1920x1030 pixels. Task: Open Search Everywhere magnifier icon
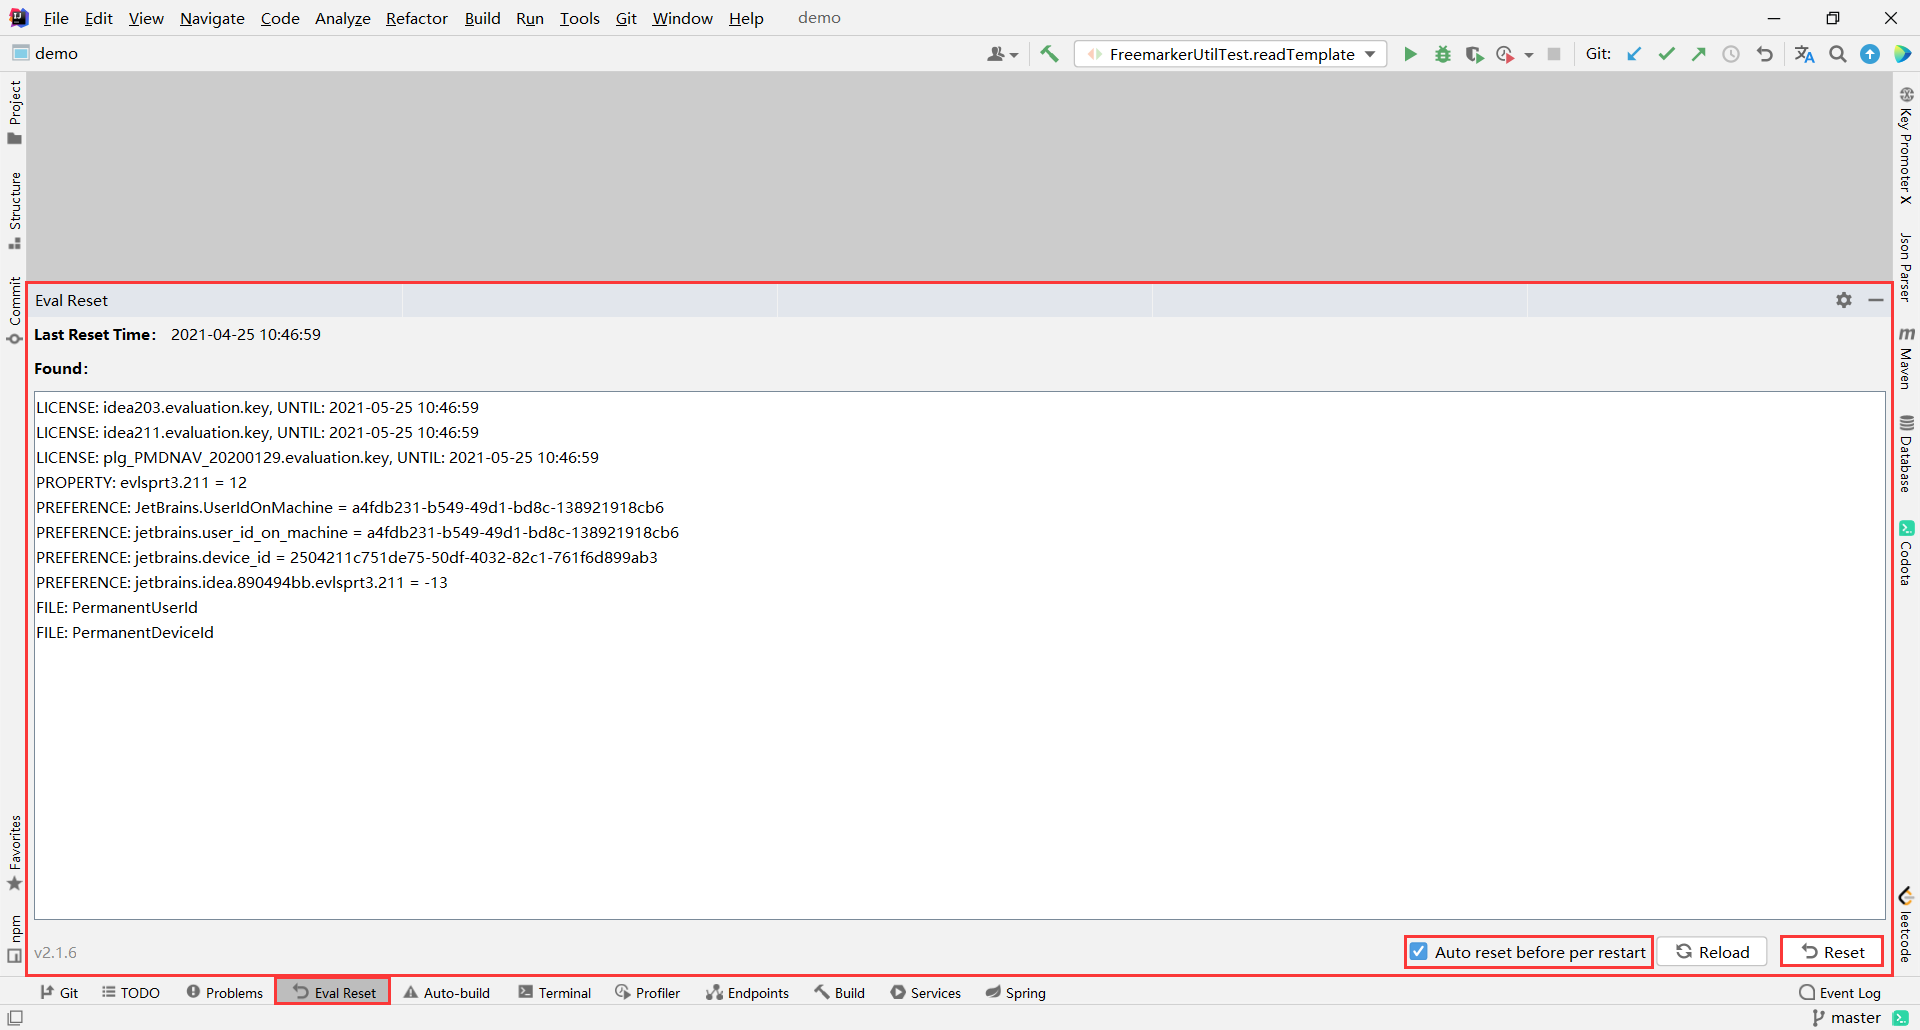click(x=1838, y=54)
